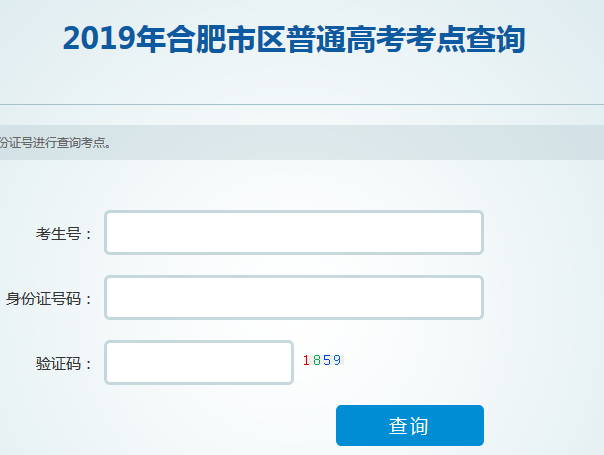Click "合肥市区" in the page heading
604x455 pixels.
click(226, 38)
